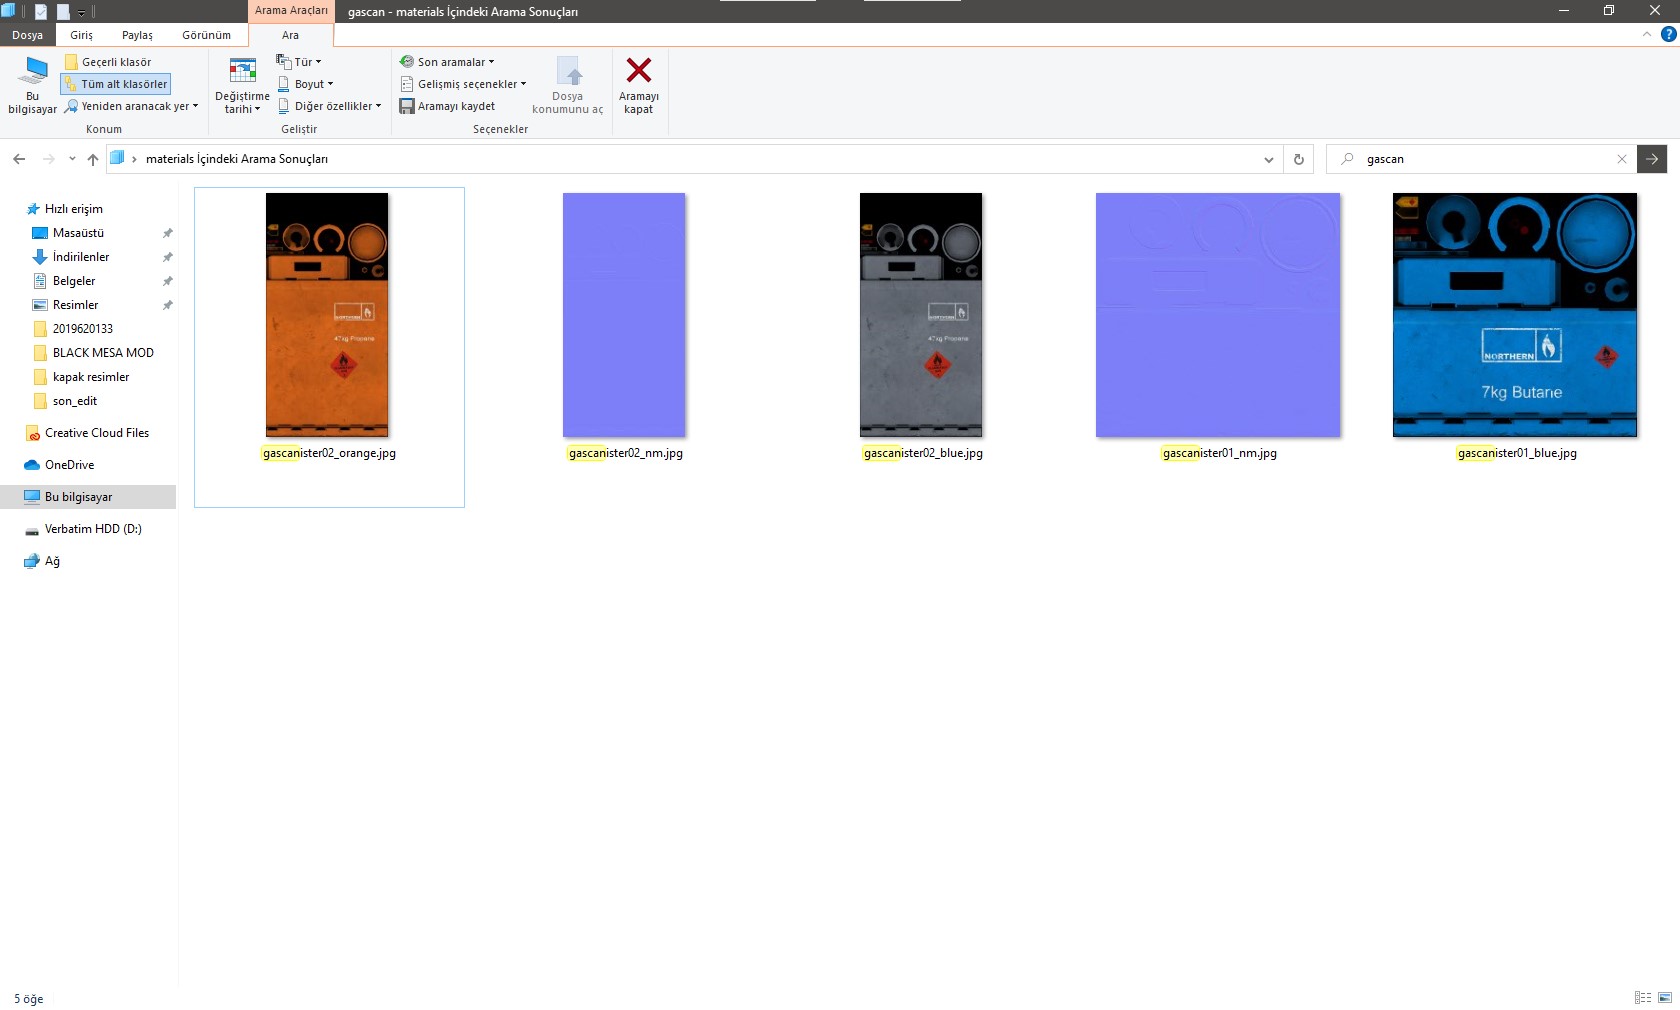Open Gelişmiş seçenekler dropdown
The height and width of the screenshot is (1010, 1680).
(x=463, y=84)
